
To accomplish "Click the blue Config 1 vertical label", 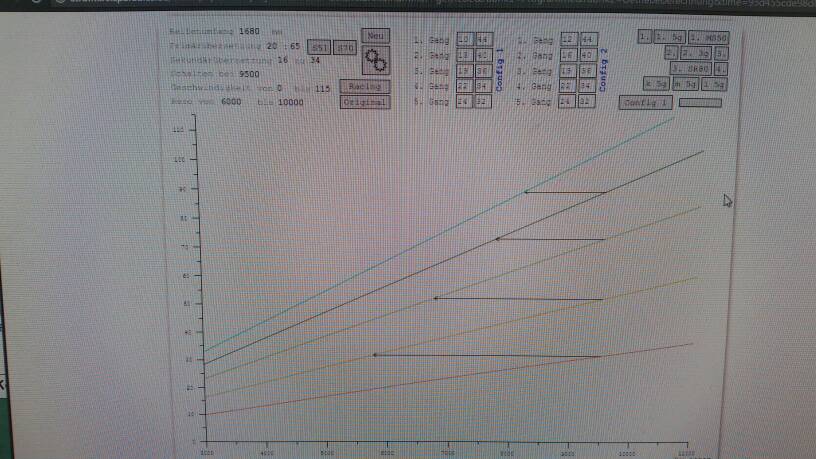I will [x=499, y=73].
